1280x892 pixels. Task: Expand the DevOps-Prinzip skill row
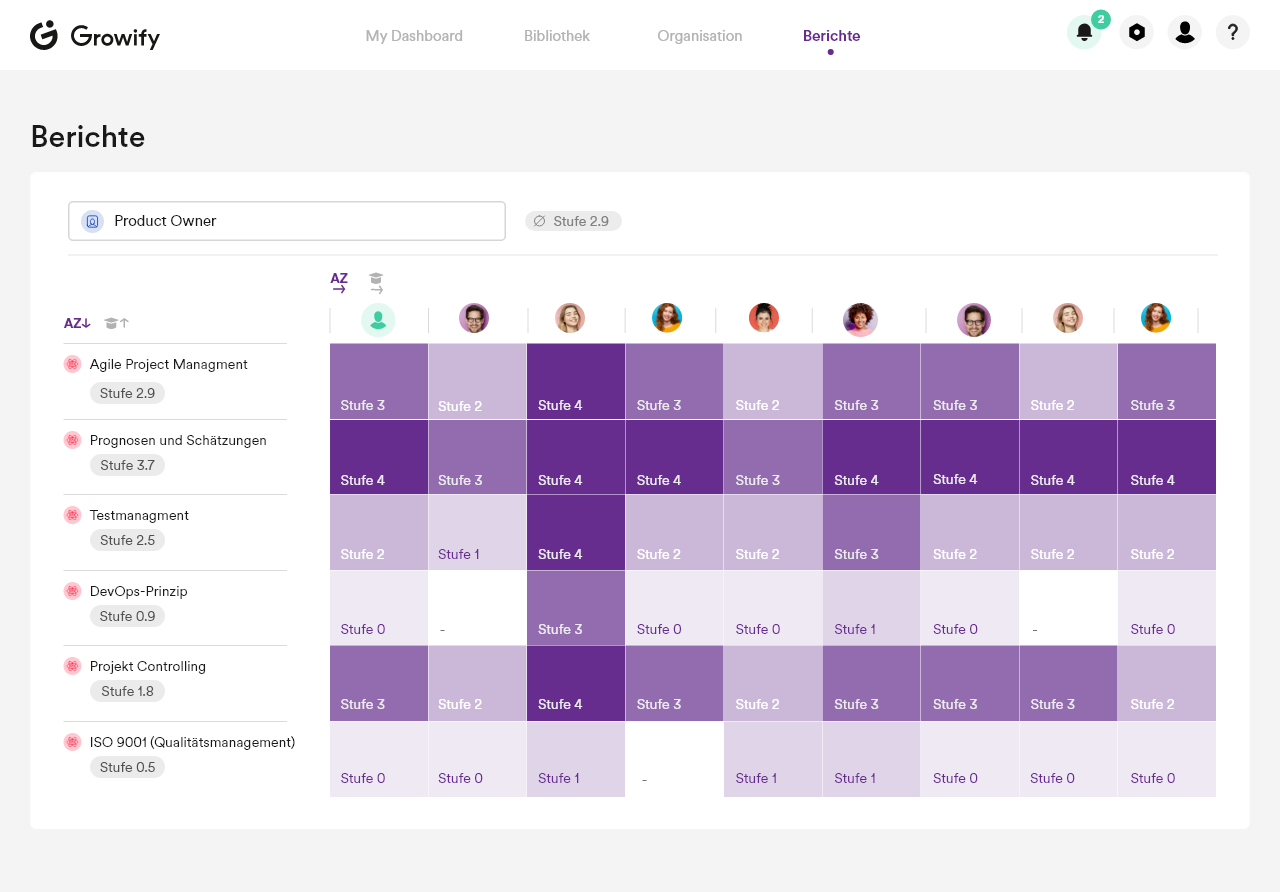tap(138, 591)
